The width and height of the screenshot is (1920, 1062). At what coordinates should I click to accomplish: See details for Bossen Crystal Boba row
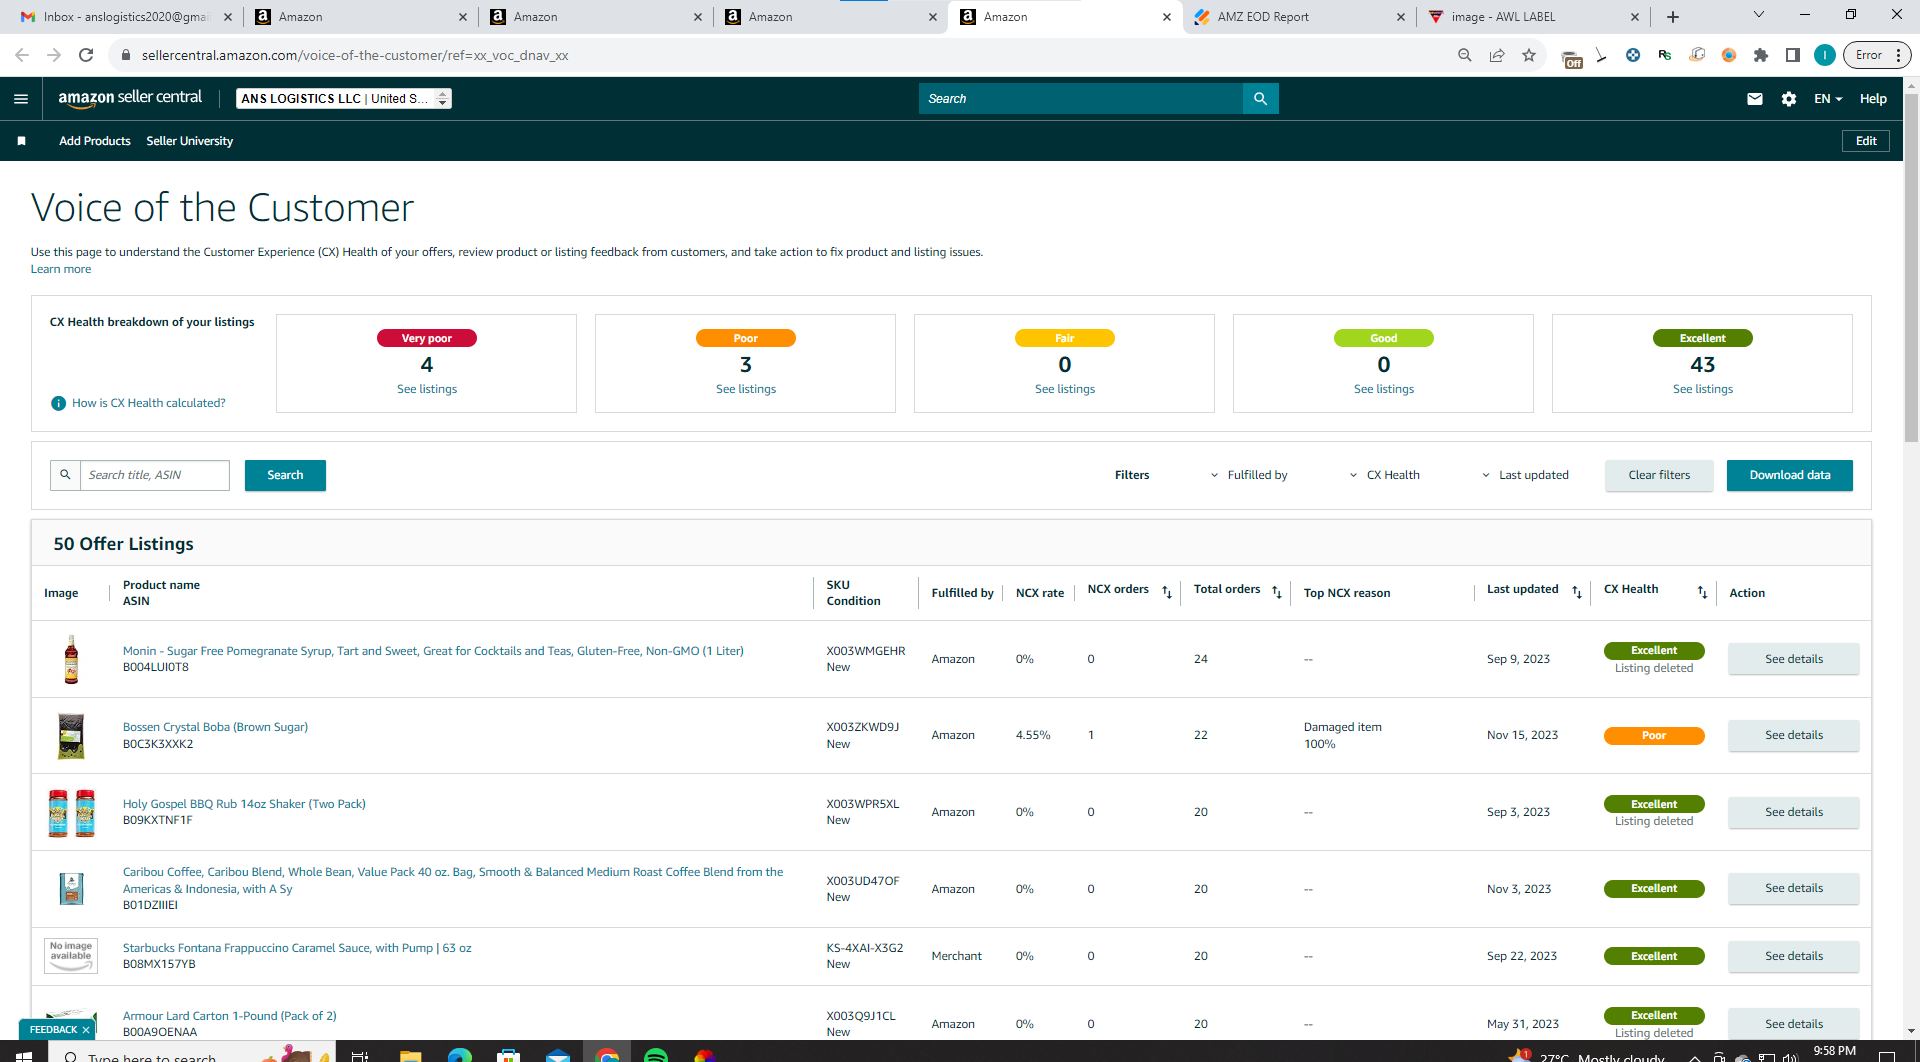[x=1794, y=735]
